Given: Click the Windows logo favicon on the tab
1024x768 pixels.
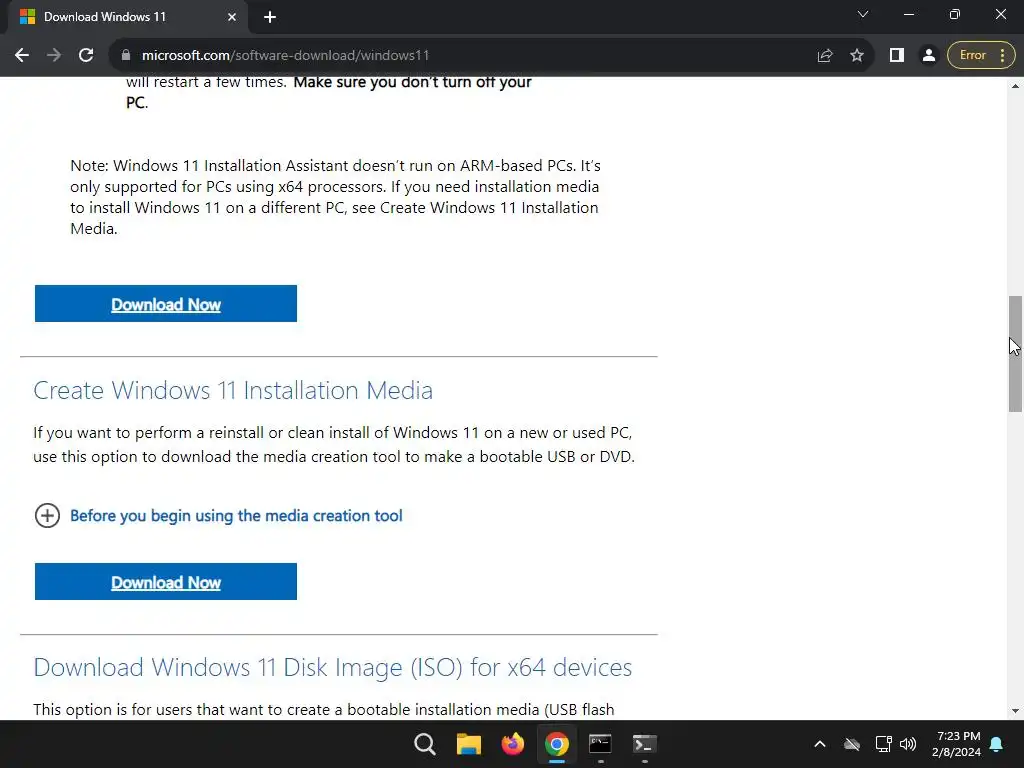Looking at the screenshot, I should pos(27,17).
